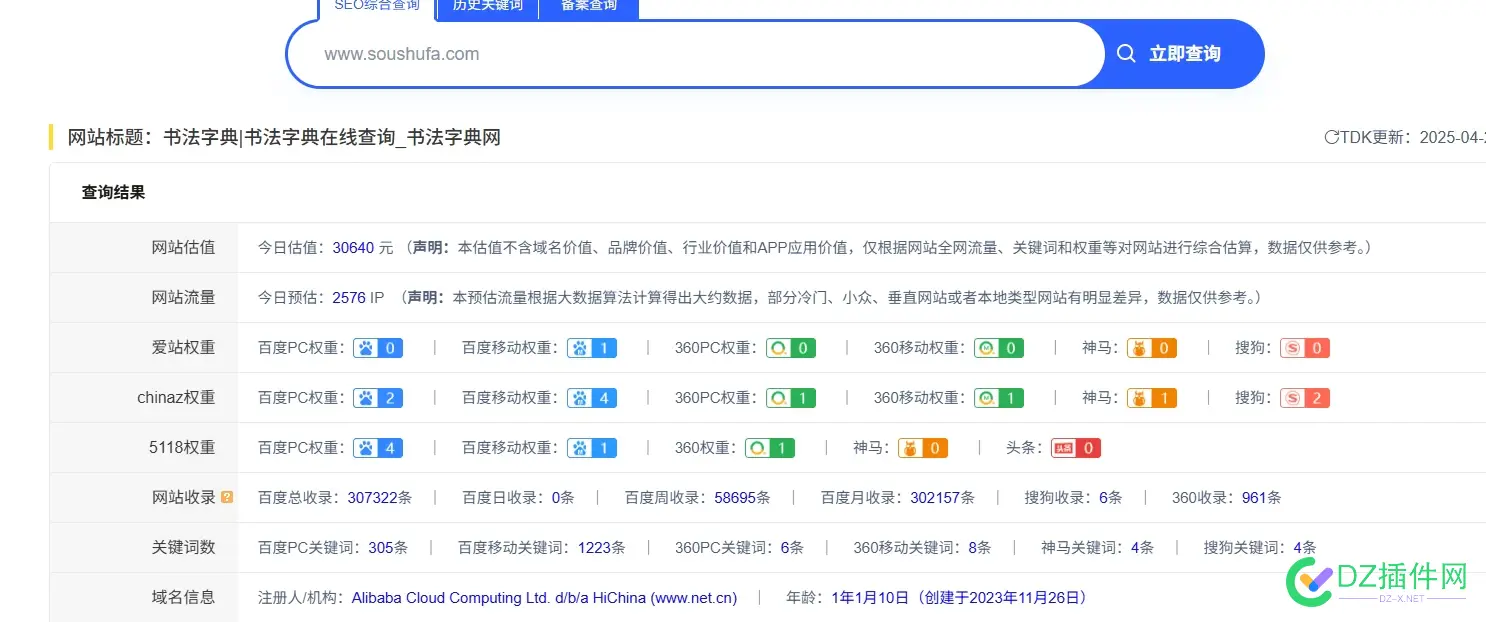
Task: Click 爱站权重 百度PC权重 badge showing 0
Action: [378, 348]
